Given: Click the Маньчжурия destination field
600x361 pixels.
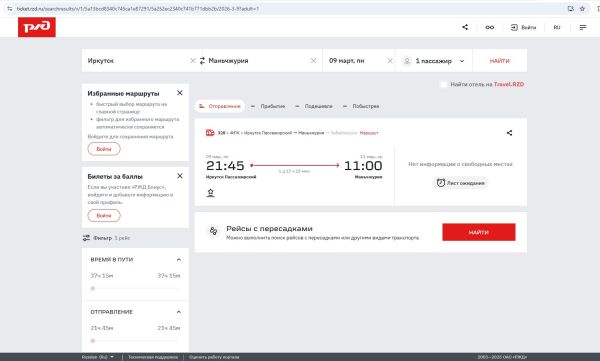Looking at the screenshot, I should coord(258,60).
